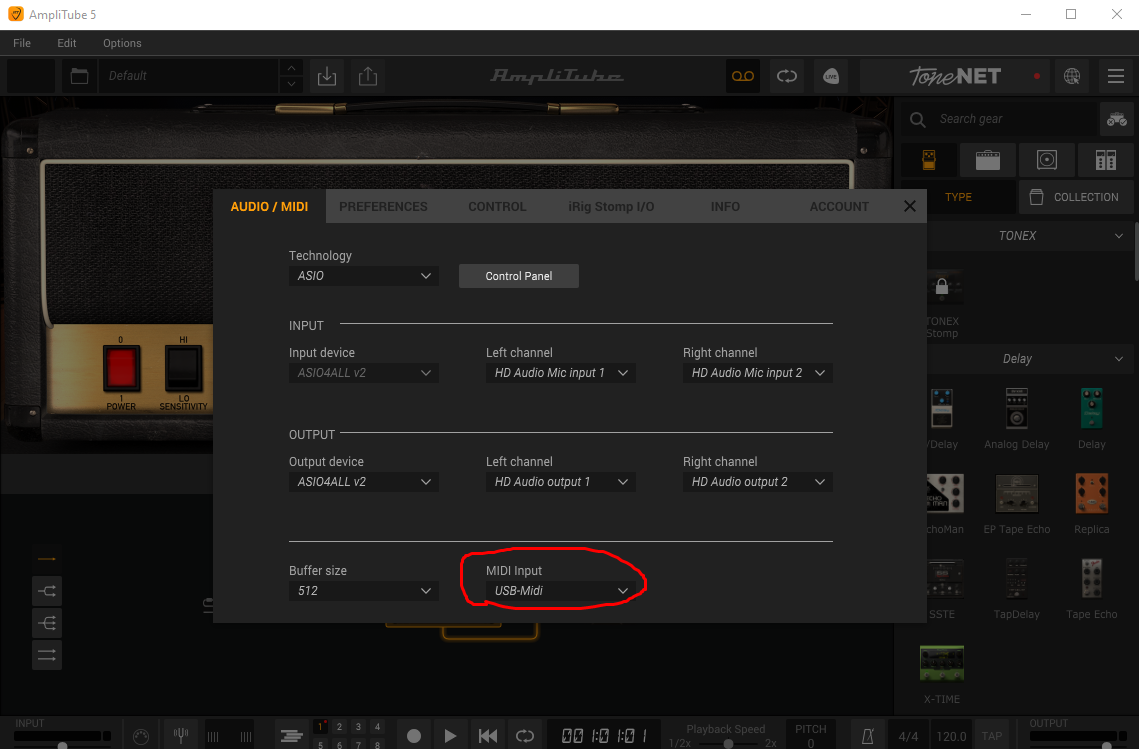Open Live mode icon
1139x749 pixels.
click(x=831, y=76)
